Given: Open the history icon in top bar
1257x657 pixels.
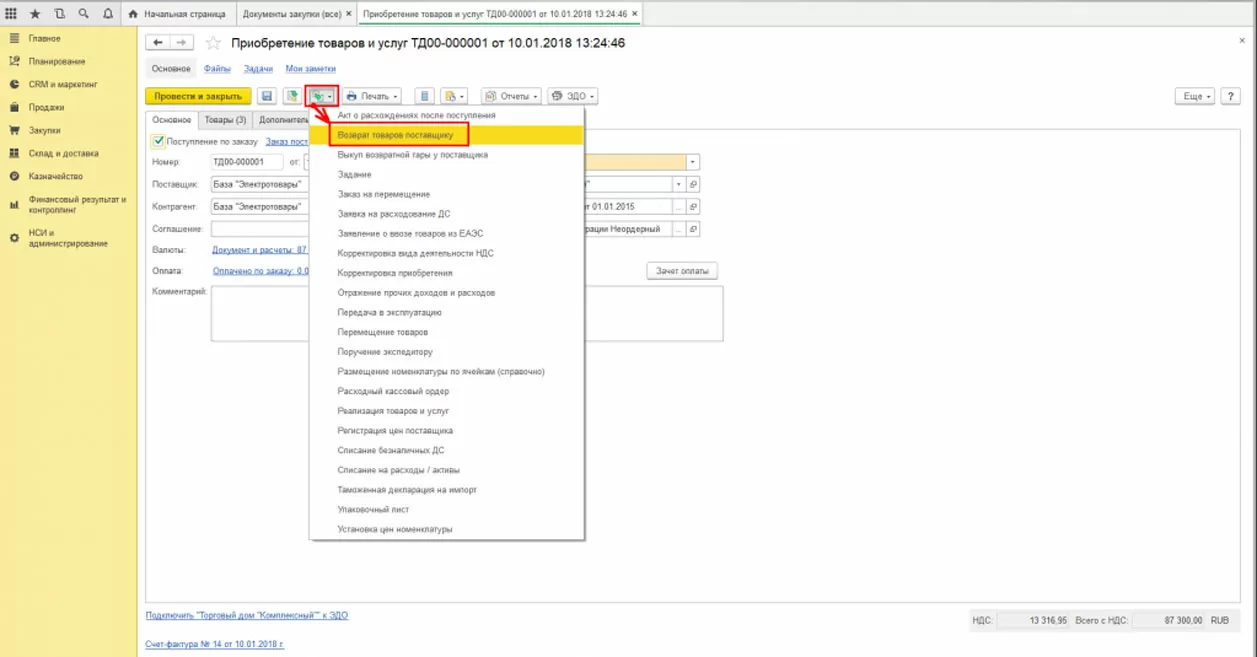Looking at the screenshot, I should [x=60, y=14].
